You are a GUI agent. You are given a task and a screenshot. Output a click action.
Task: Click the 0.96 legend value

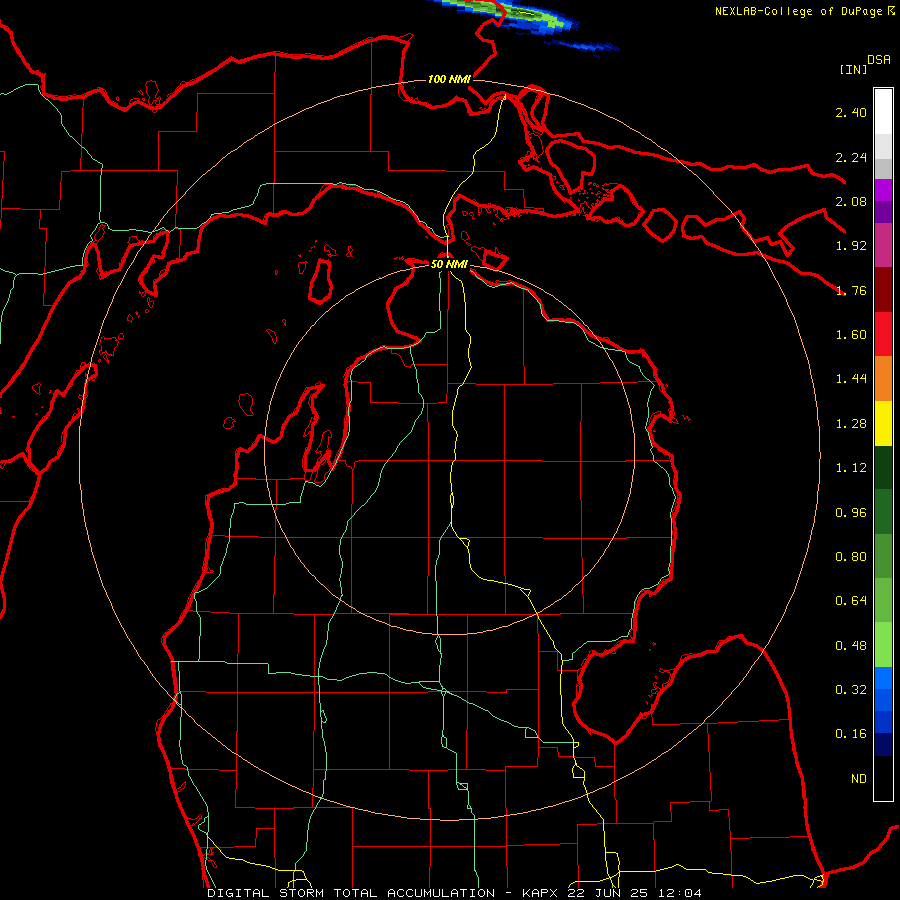pos(851,513)
